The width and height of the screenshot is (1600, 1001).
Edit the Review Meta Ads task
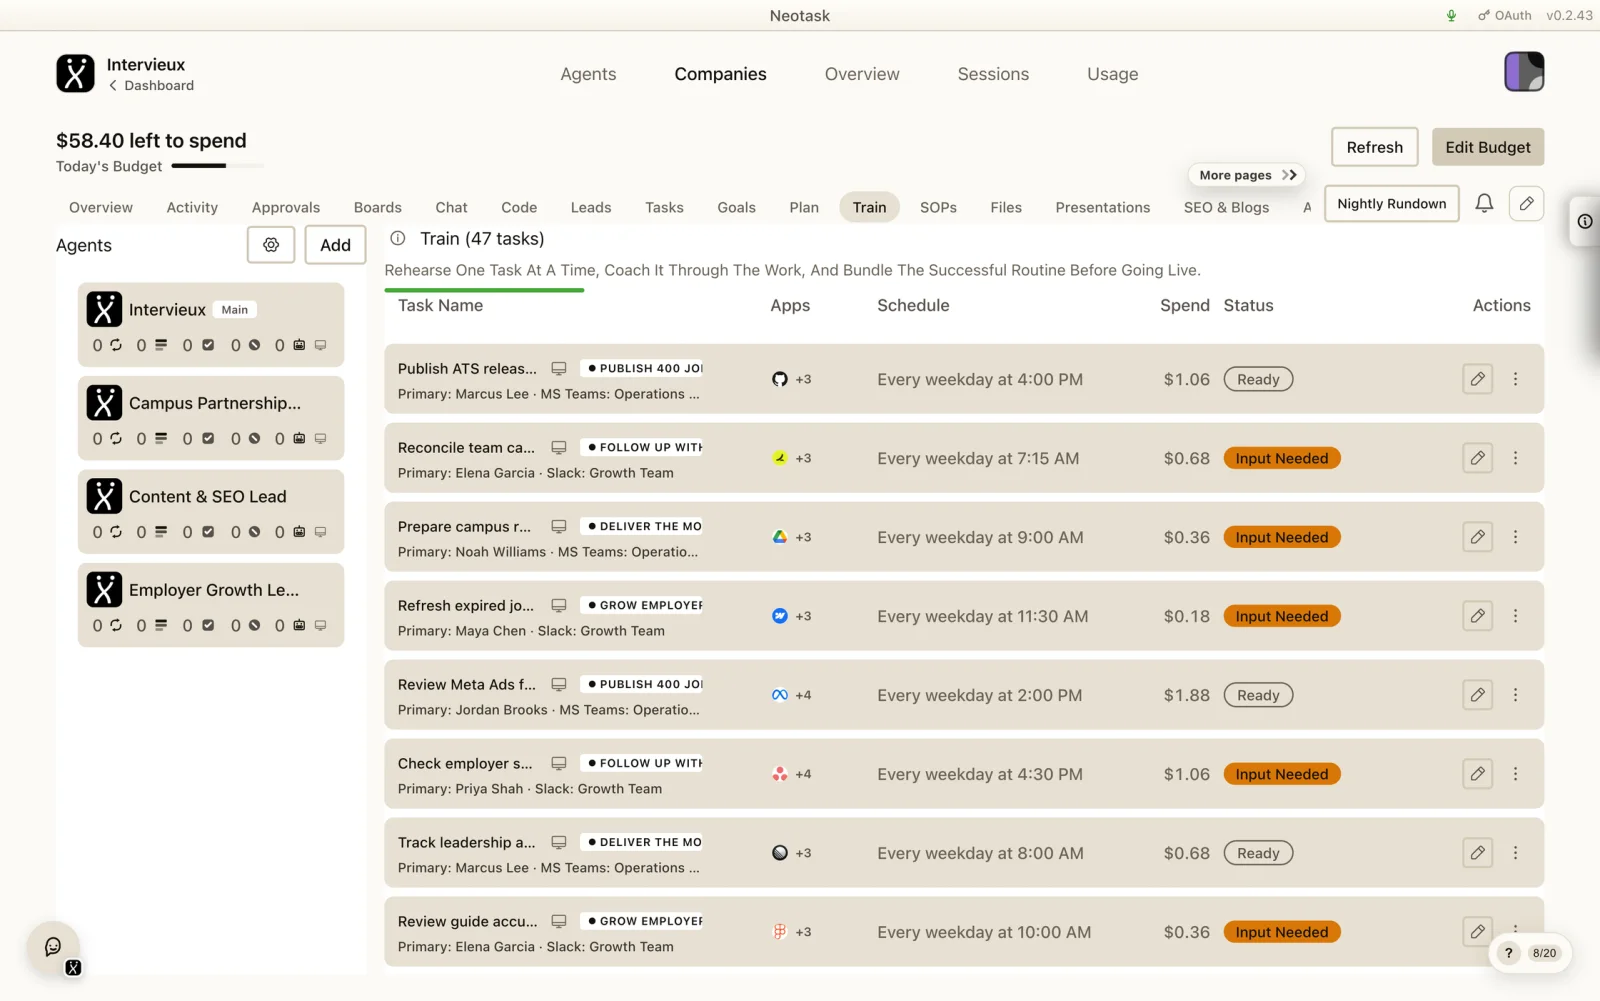click(x=1477, y=695)
